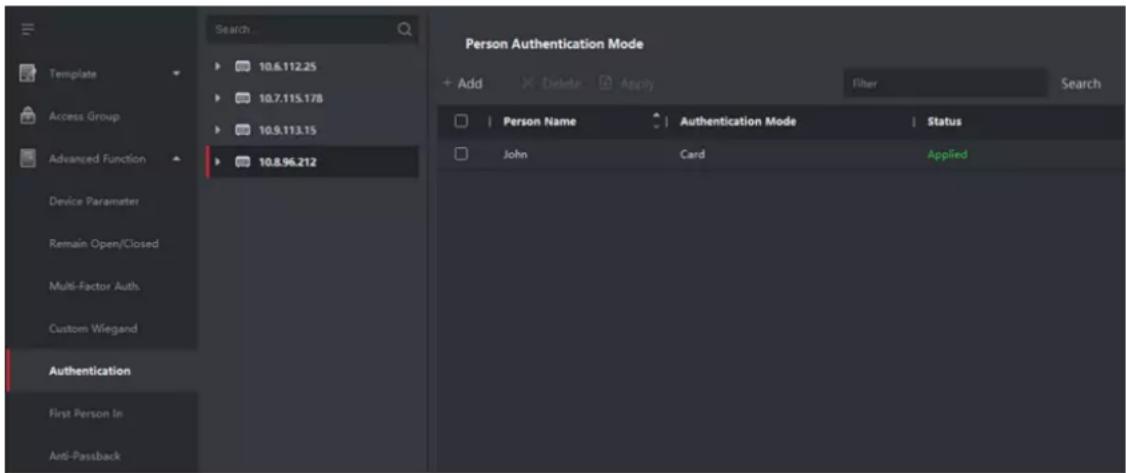Click the Person Authentication Mode title

pos(554,45)
